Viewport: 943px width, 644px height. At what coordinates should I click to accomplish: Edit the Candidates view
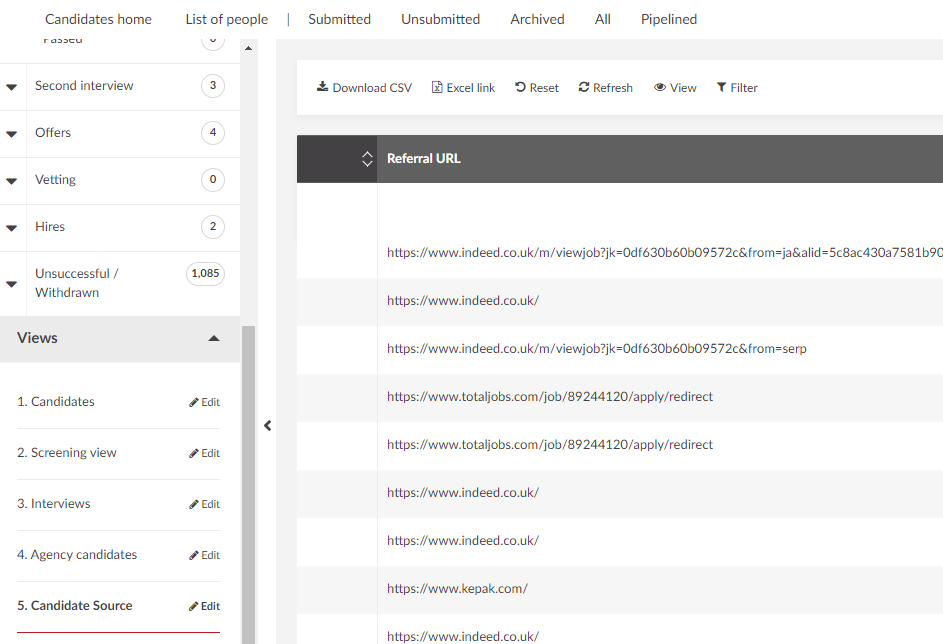tap(204, 402)
